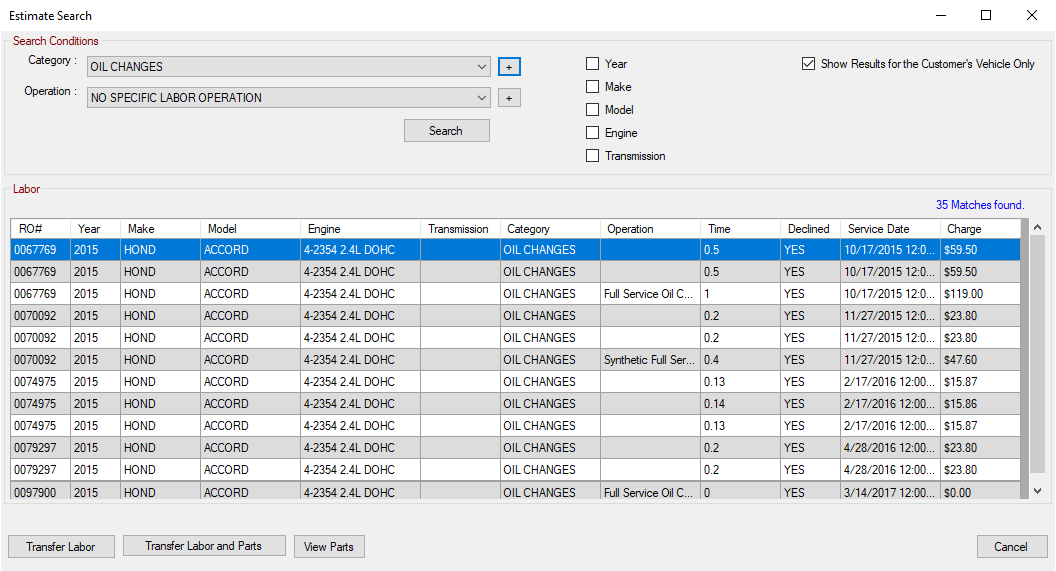Sort by the Transmission column header
The image size is (1056, 571).
(x=460, y=229)
